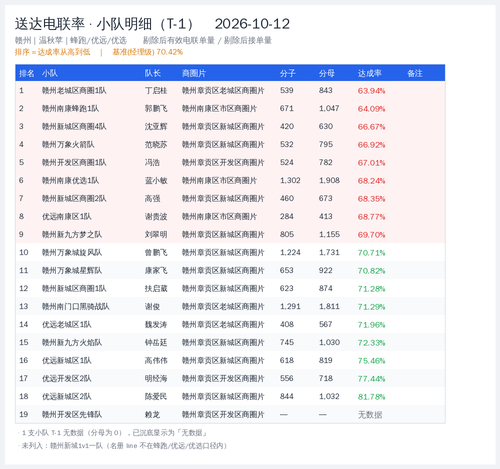500x469 pixels.
Task: Select team name 赣州万象城旋风队
Action: tap(72, 252)
